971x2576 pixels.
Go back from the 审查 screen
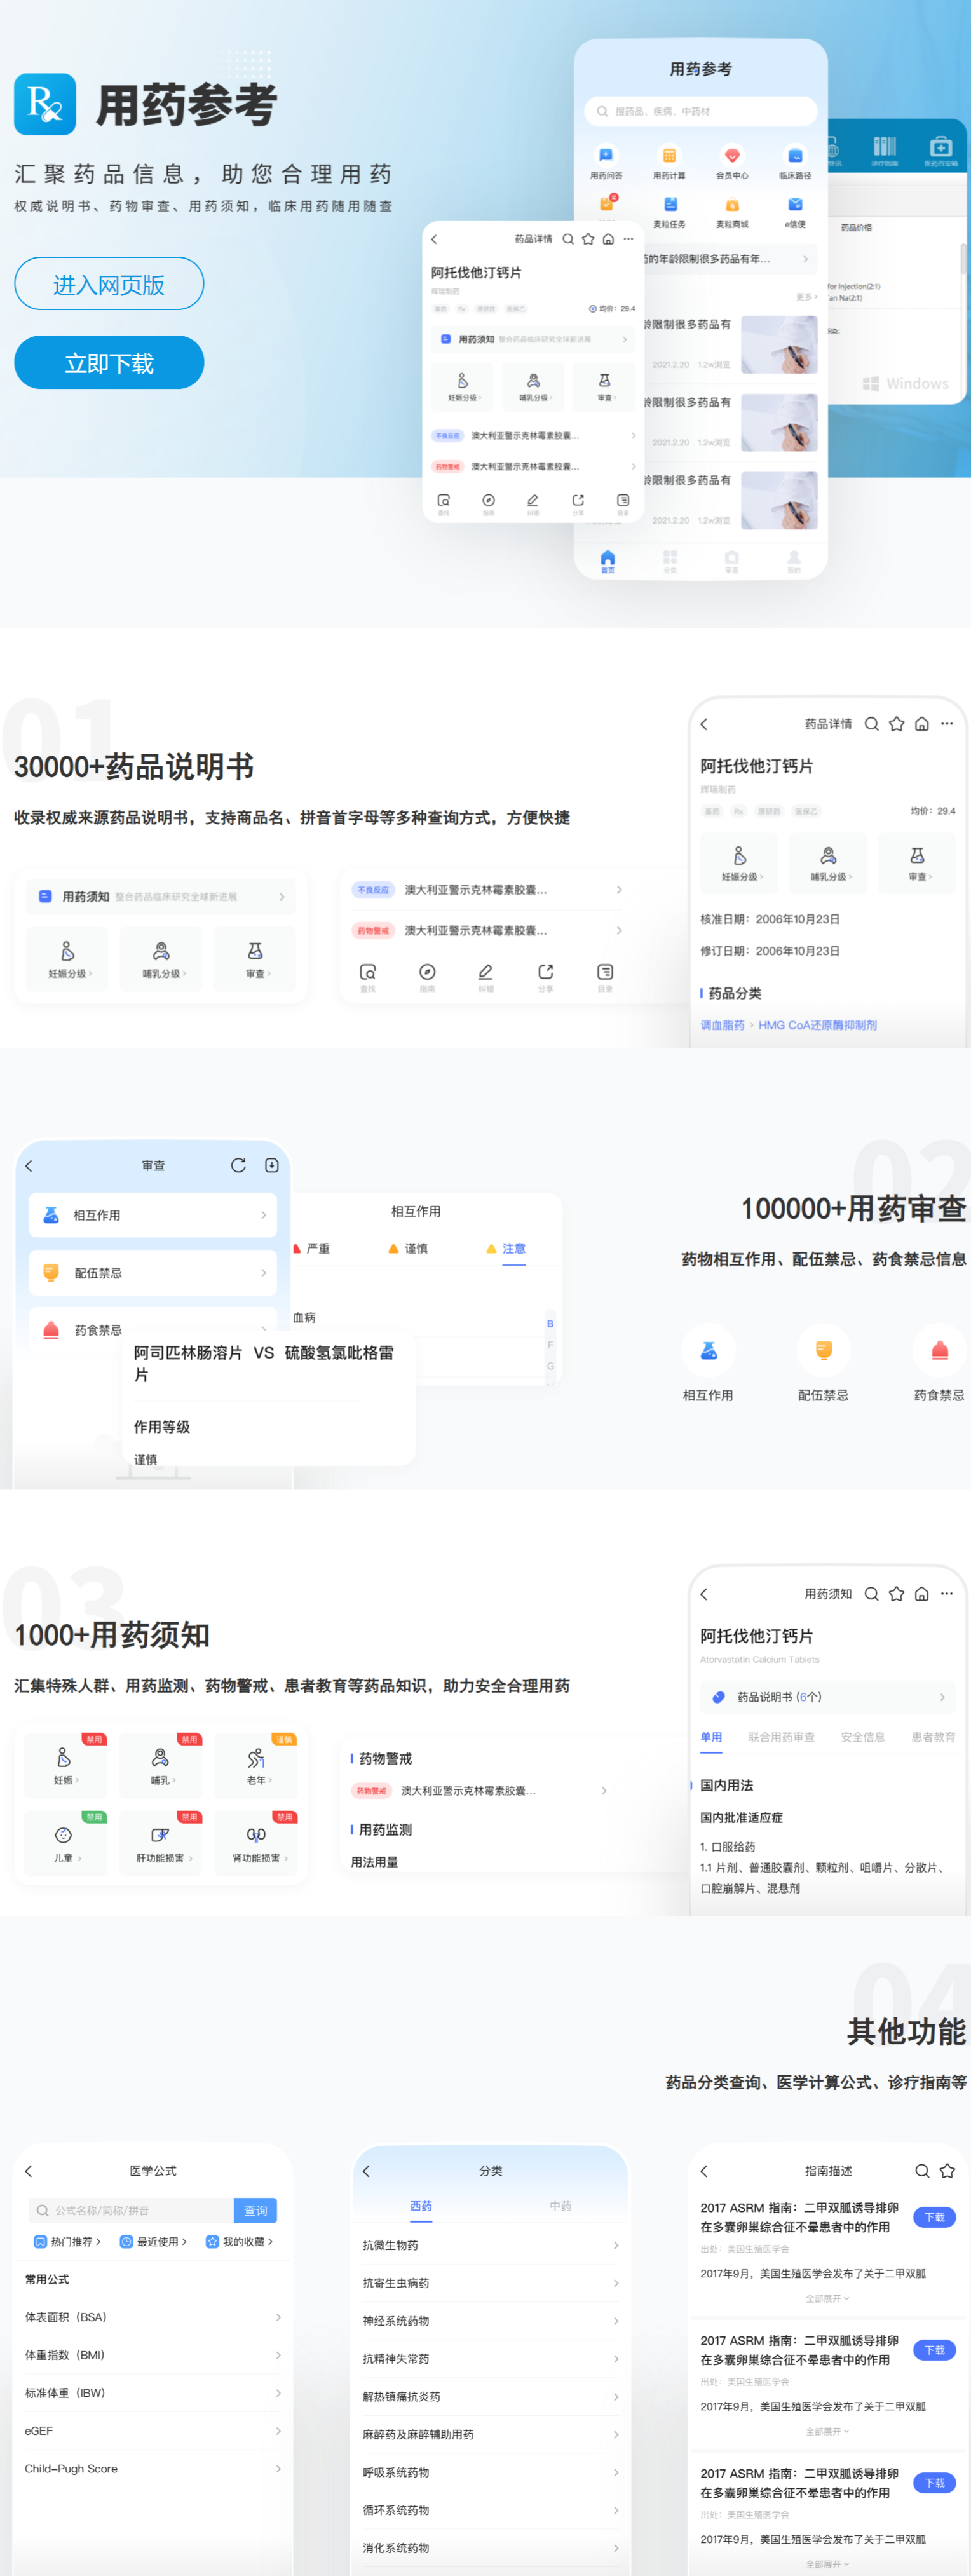(x=29, y=1166)
